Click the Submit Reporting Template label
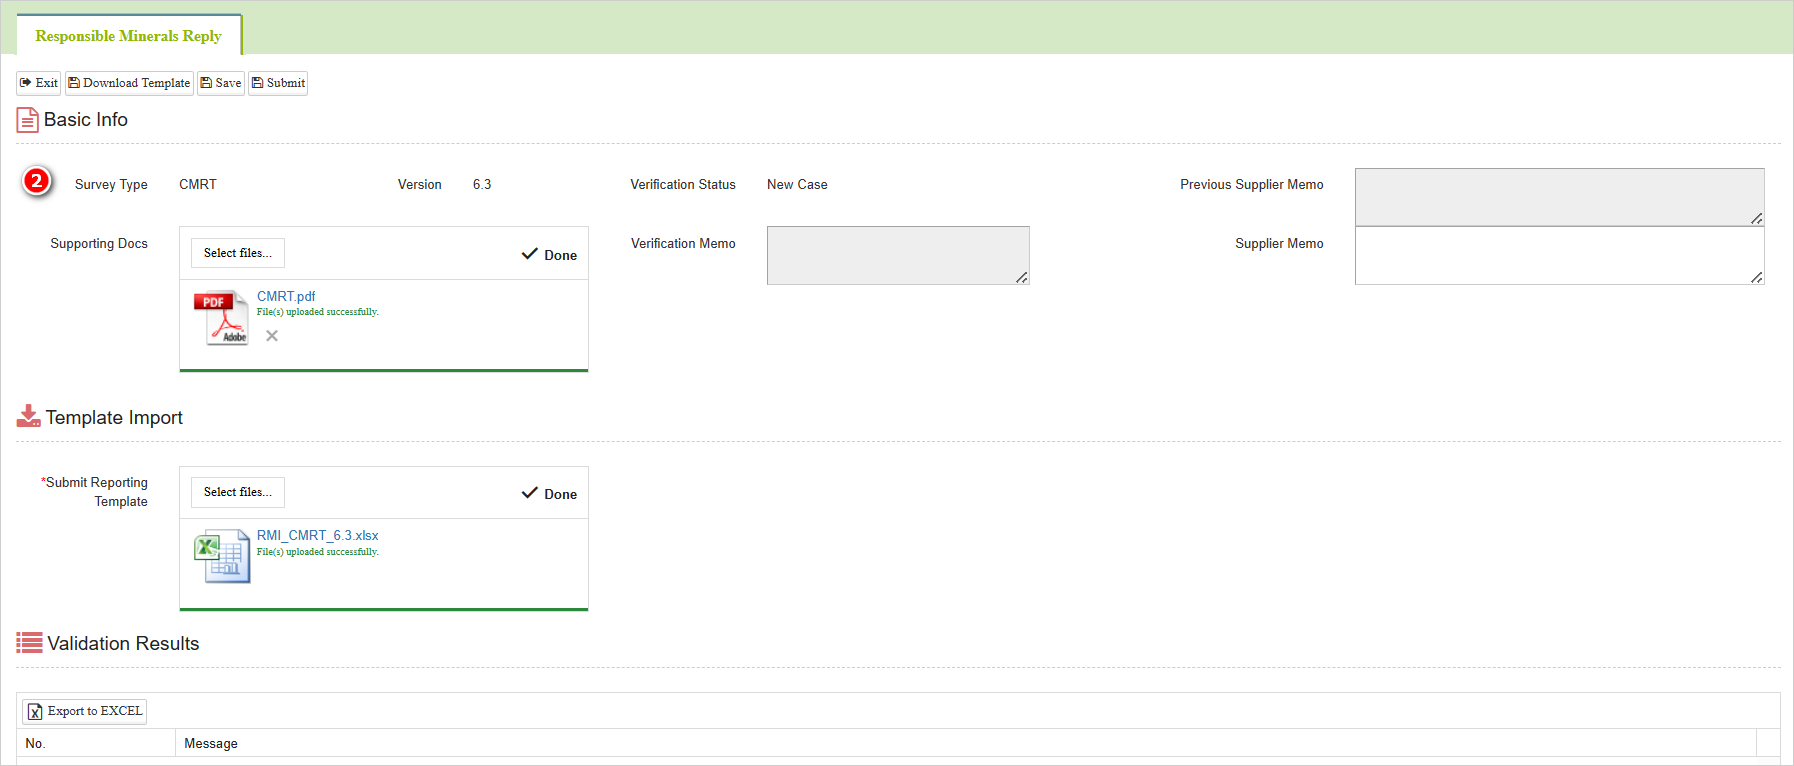Screen dimensions: 1794x766 tap(95, 492)
